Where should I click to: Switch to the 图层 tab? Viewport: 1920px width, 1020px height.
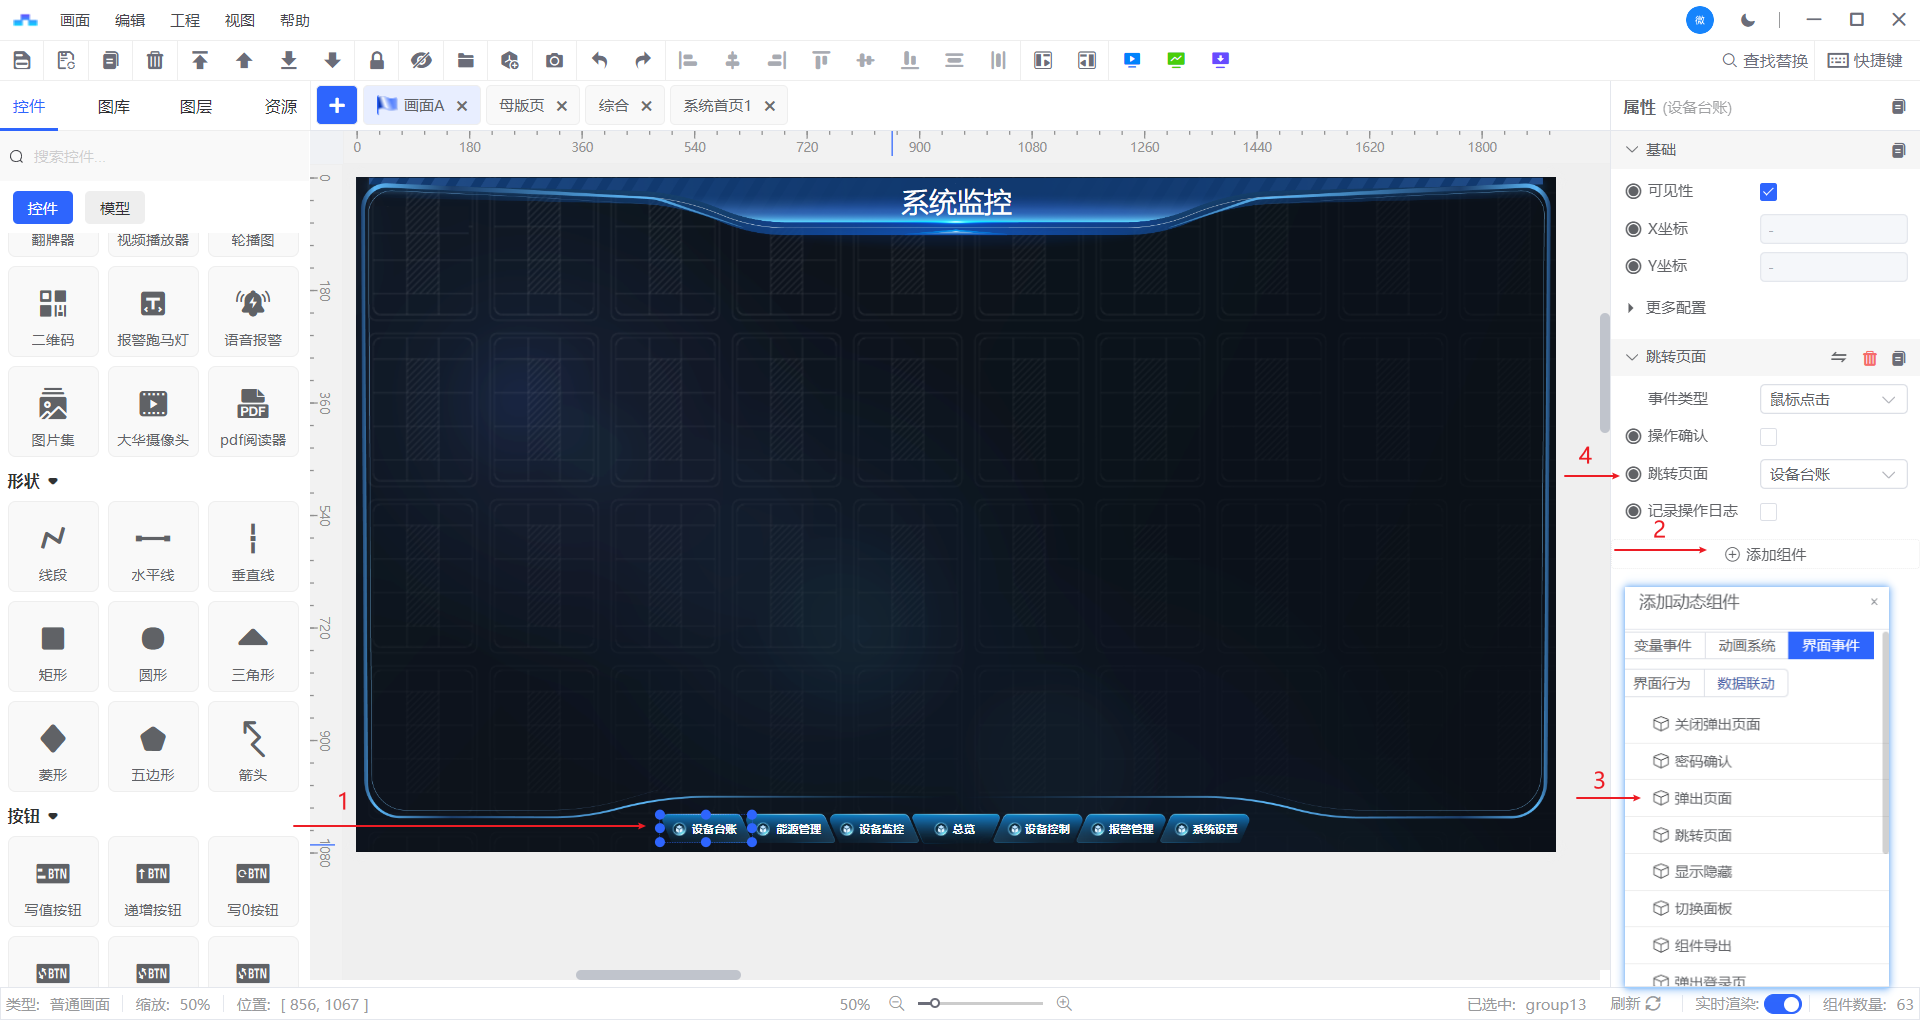point(196,107)
